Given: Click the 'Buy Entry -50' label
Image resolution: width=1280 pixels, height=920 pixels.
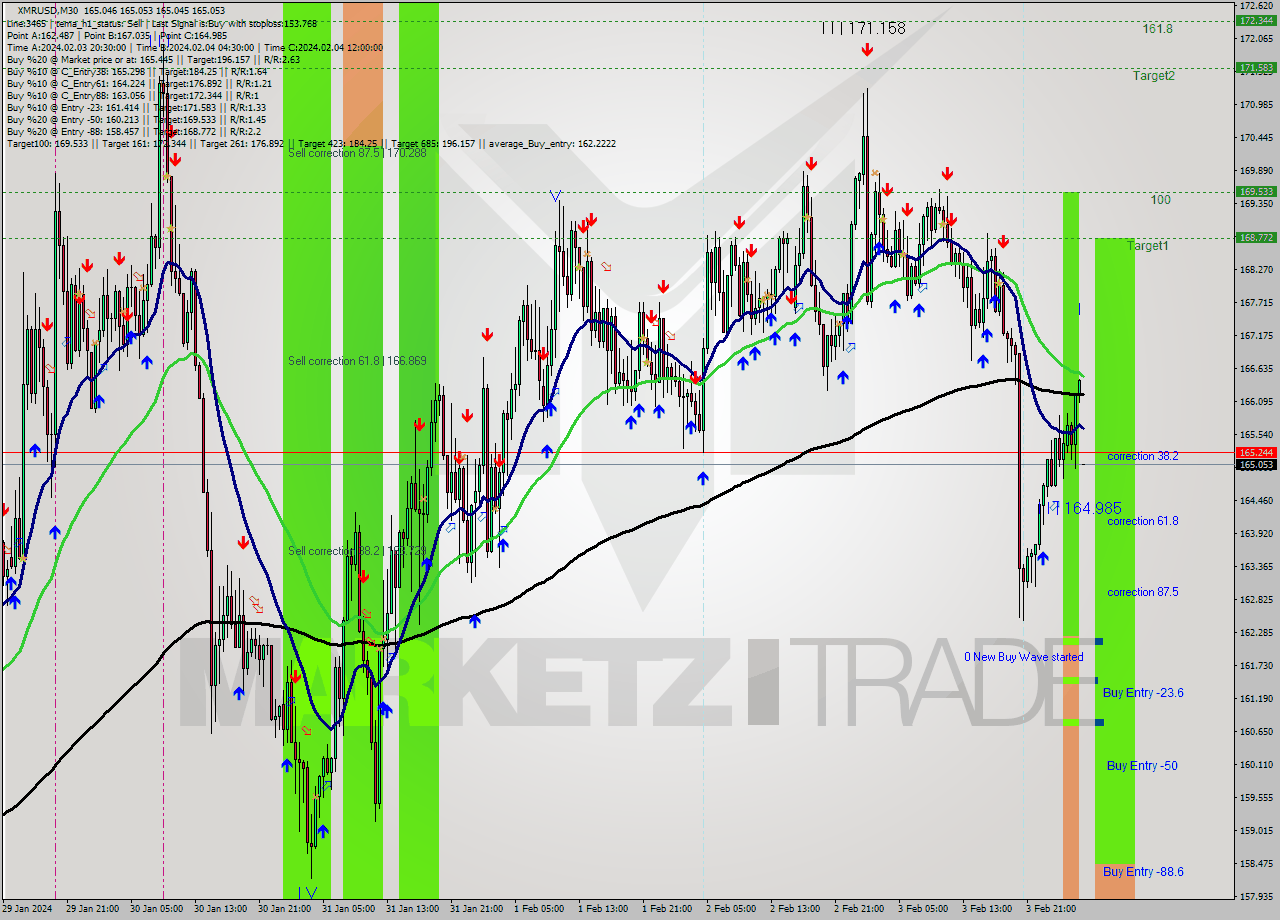Looking at the screenshot, I should (1142, 766).
